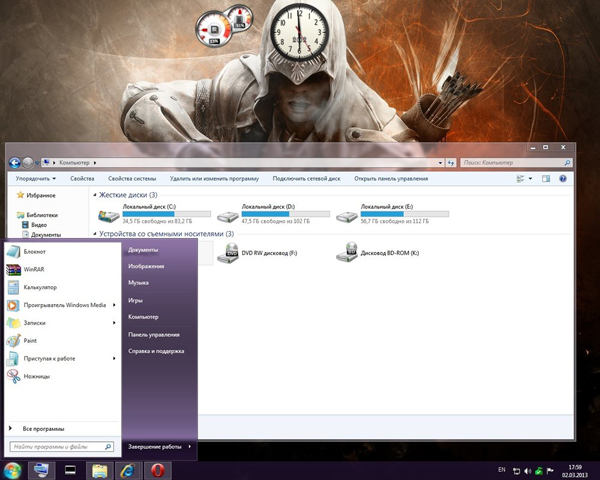The width and height of the screenshot is (600, 480).
Task: Open the computer icon in taskbar
Action: tap(41, 470)
